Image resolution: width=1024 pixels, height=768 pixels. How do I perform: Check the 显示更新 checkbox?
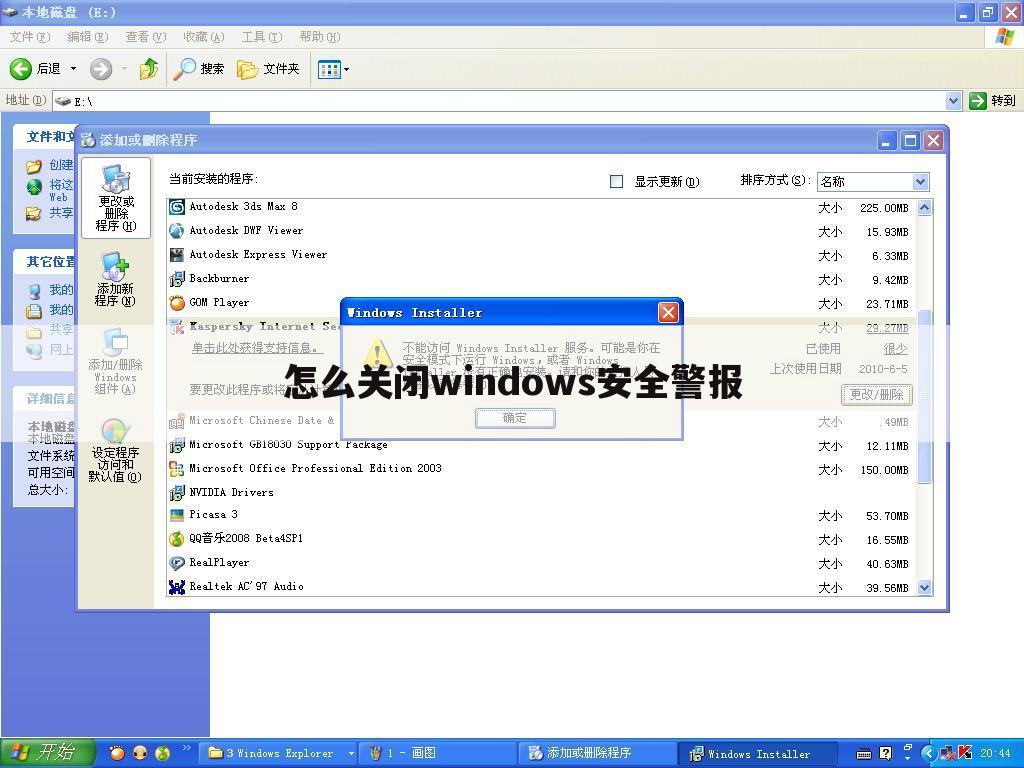[x=617, y=181]
